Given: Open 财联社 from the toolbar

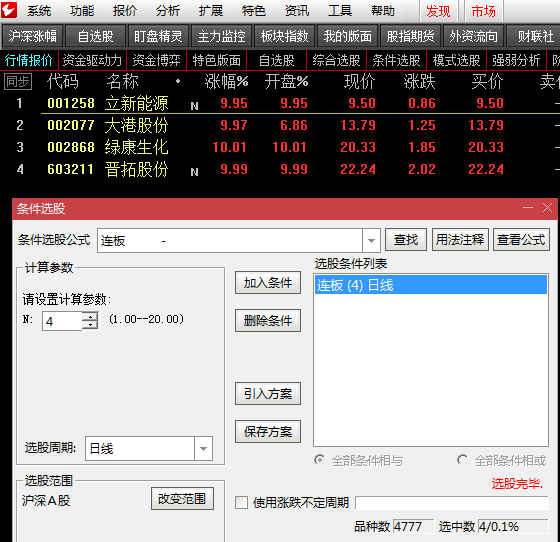Looking at the screenshot, I should click(x=535, y=36).
